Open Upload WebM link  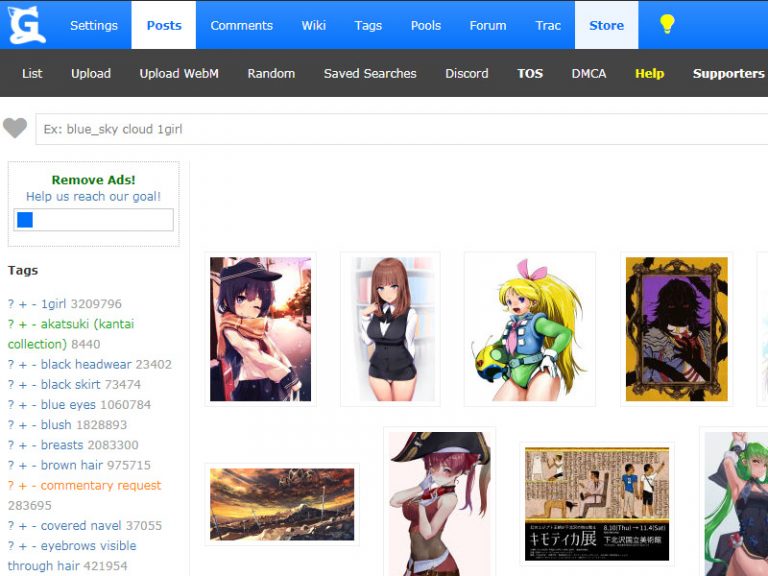[179, 73]
